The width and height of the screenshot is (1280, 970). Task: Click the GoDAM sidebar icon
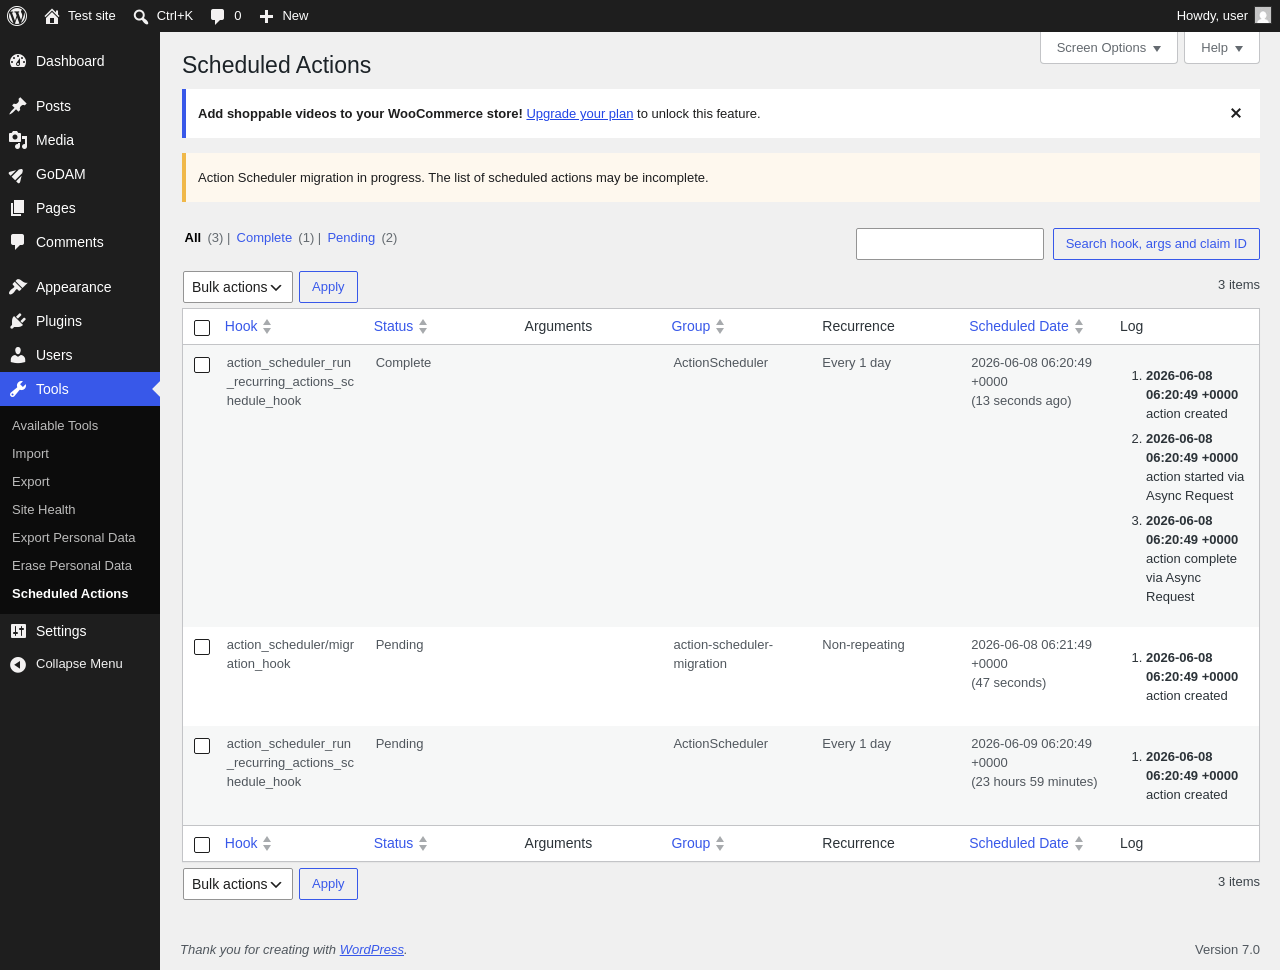(x=18, y=174)
